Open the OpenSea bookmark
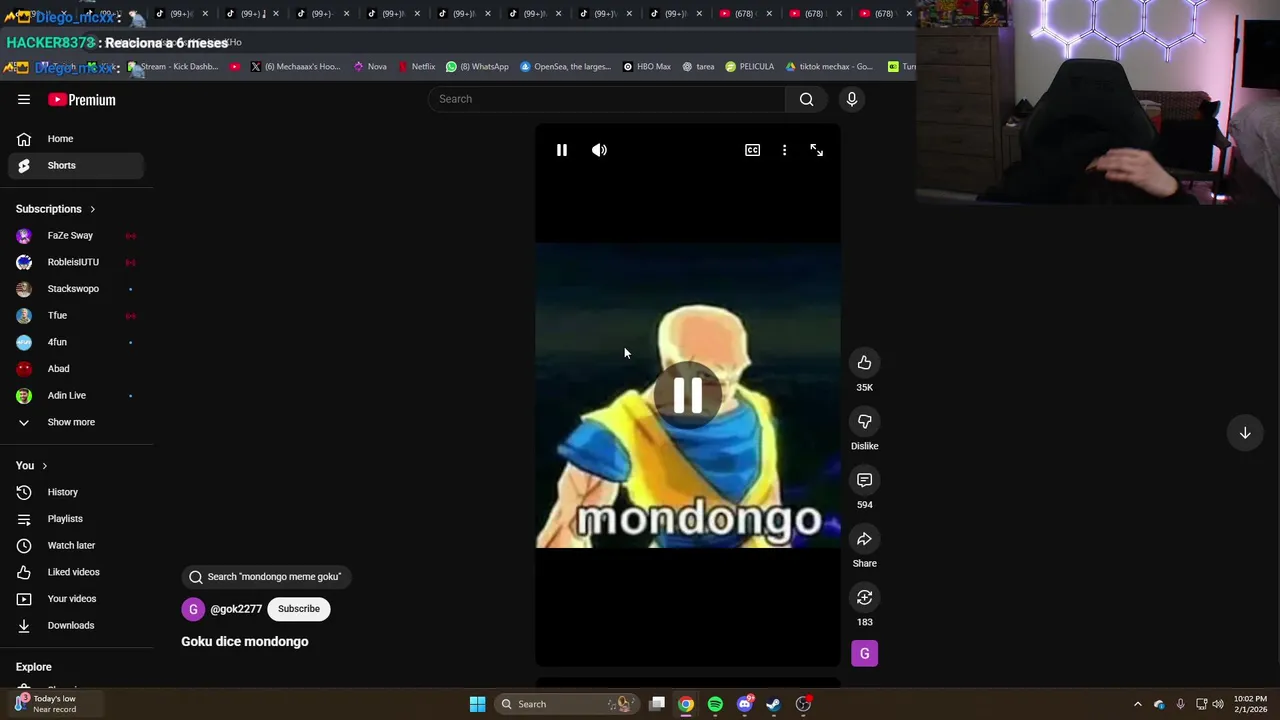 point(565,67)
